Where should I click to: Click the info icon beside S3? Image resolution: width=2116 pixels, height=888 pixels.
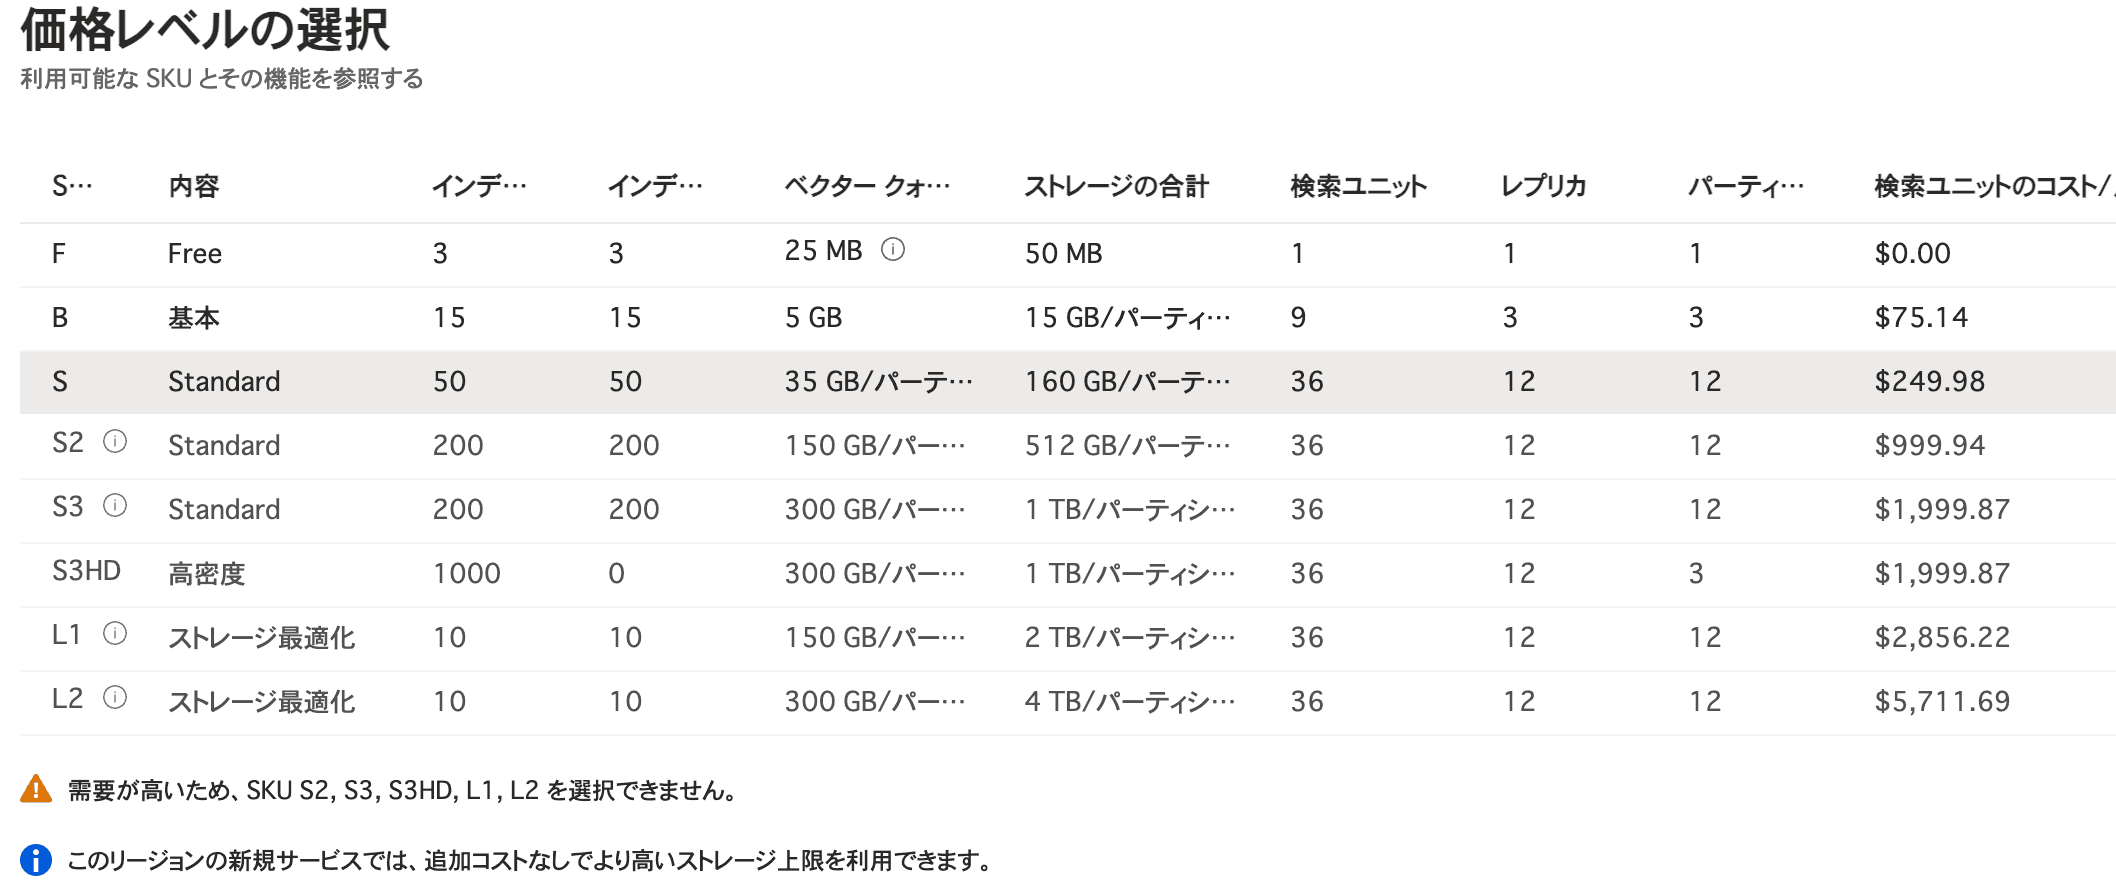[115, 506]
